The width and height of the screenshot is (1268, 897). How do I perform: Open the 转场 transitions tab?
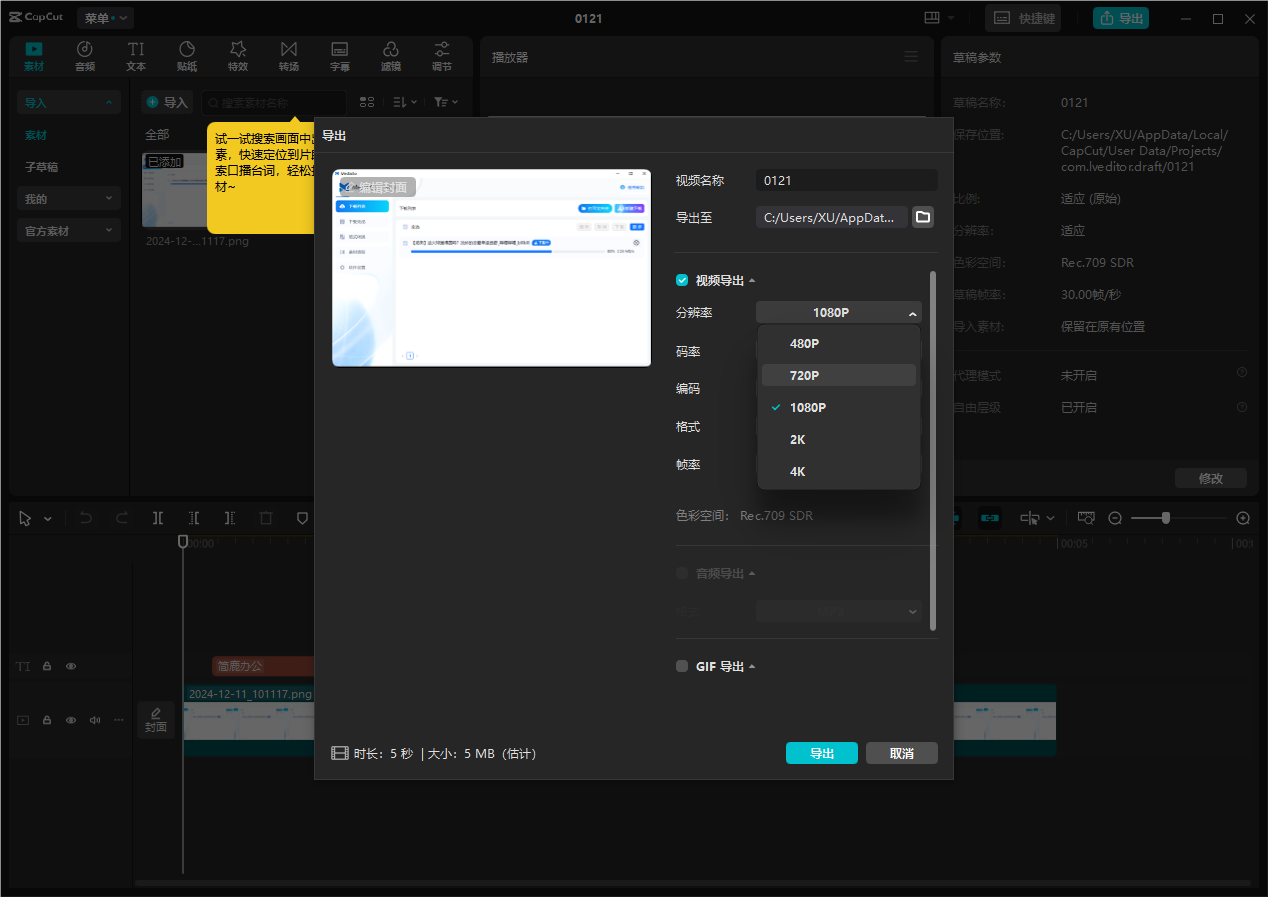pyautogui.click(x=289, y=56)
